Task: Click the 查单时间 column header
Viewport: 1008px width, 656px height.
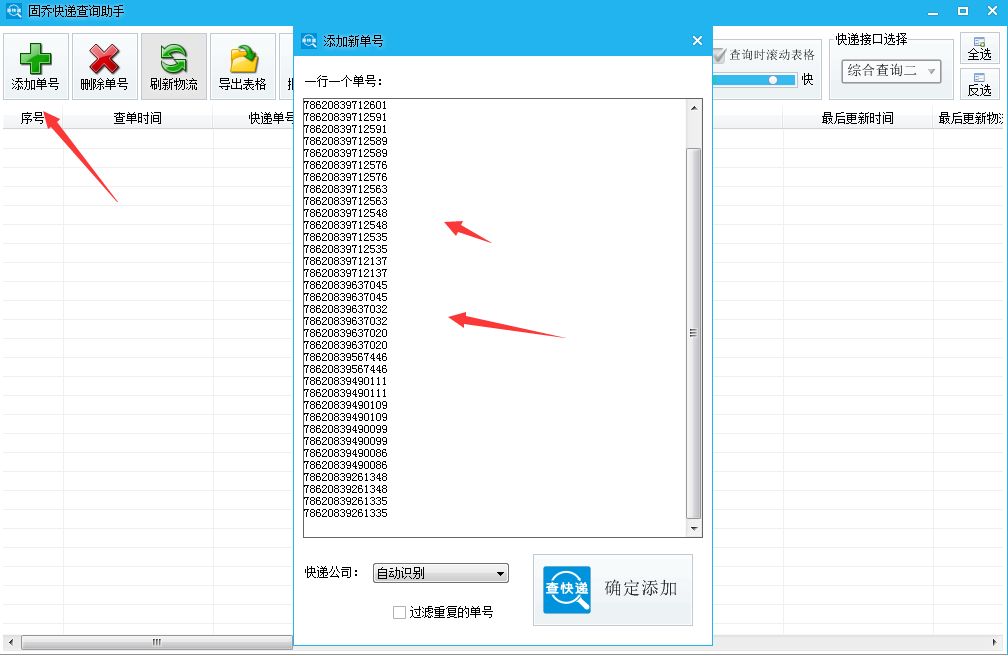Action: coord(138,118)
